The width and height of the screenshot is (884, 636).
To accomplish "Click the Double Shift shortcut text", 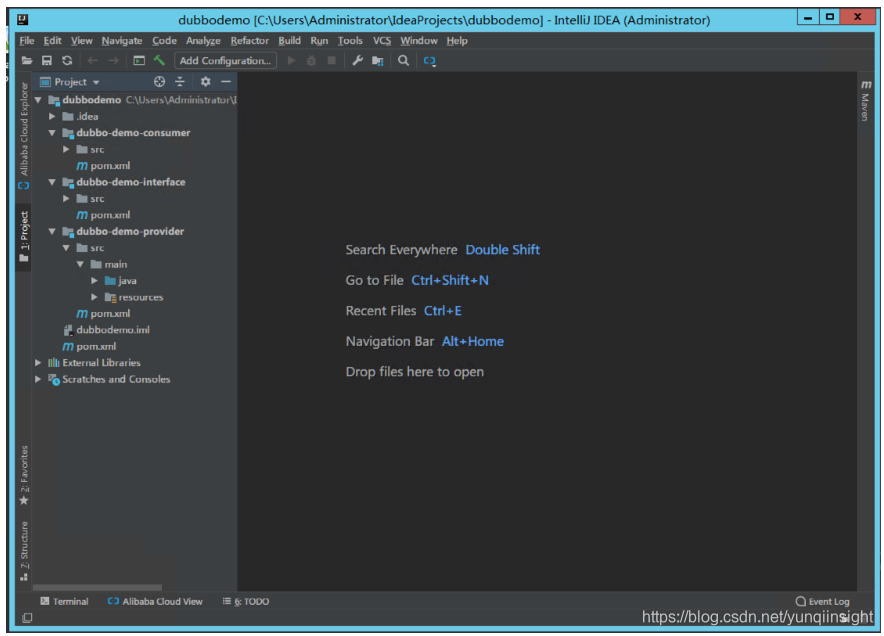I will point(502,250).
